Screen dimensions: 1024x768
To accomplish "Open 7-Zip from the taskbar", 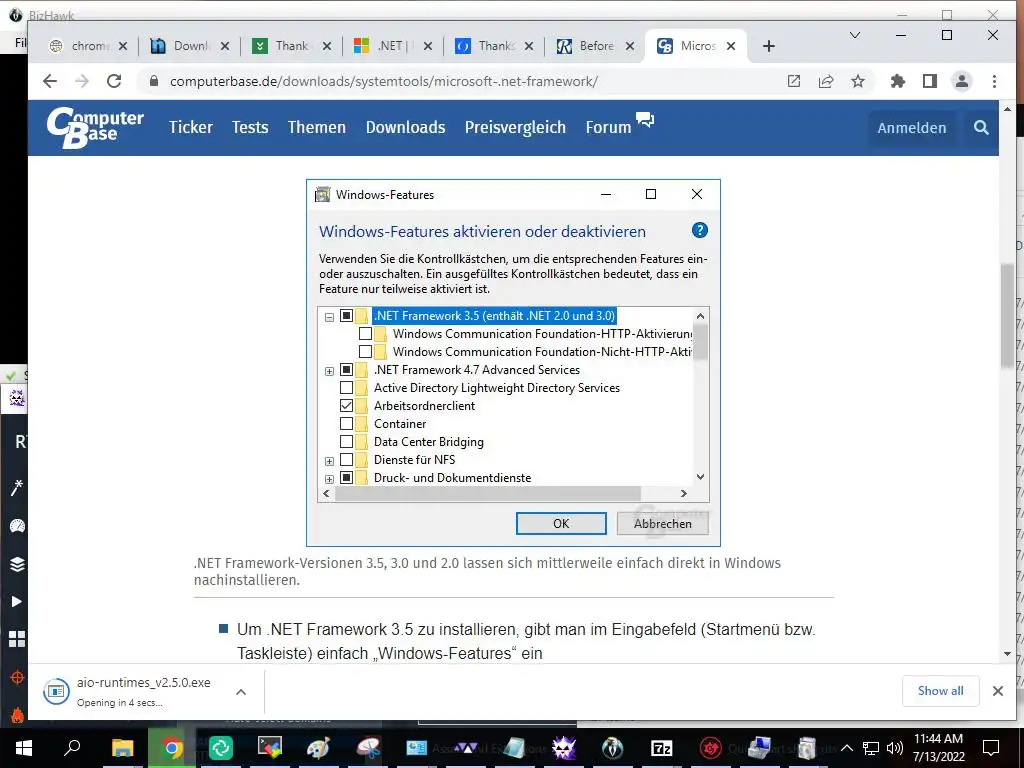I will [x=661, y=748].
